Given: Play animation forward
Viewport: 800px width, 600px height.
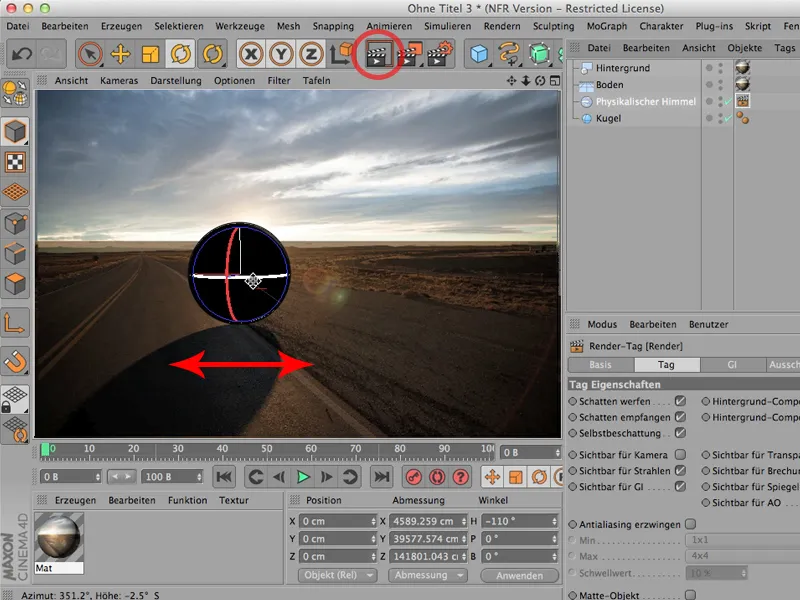Looking at the screenshot, I should (x=303, y=477).
